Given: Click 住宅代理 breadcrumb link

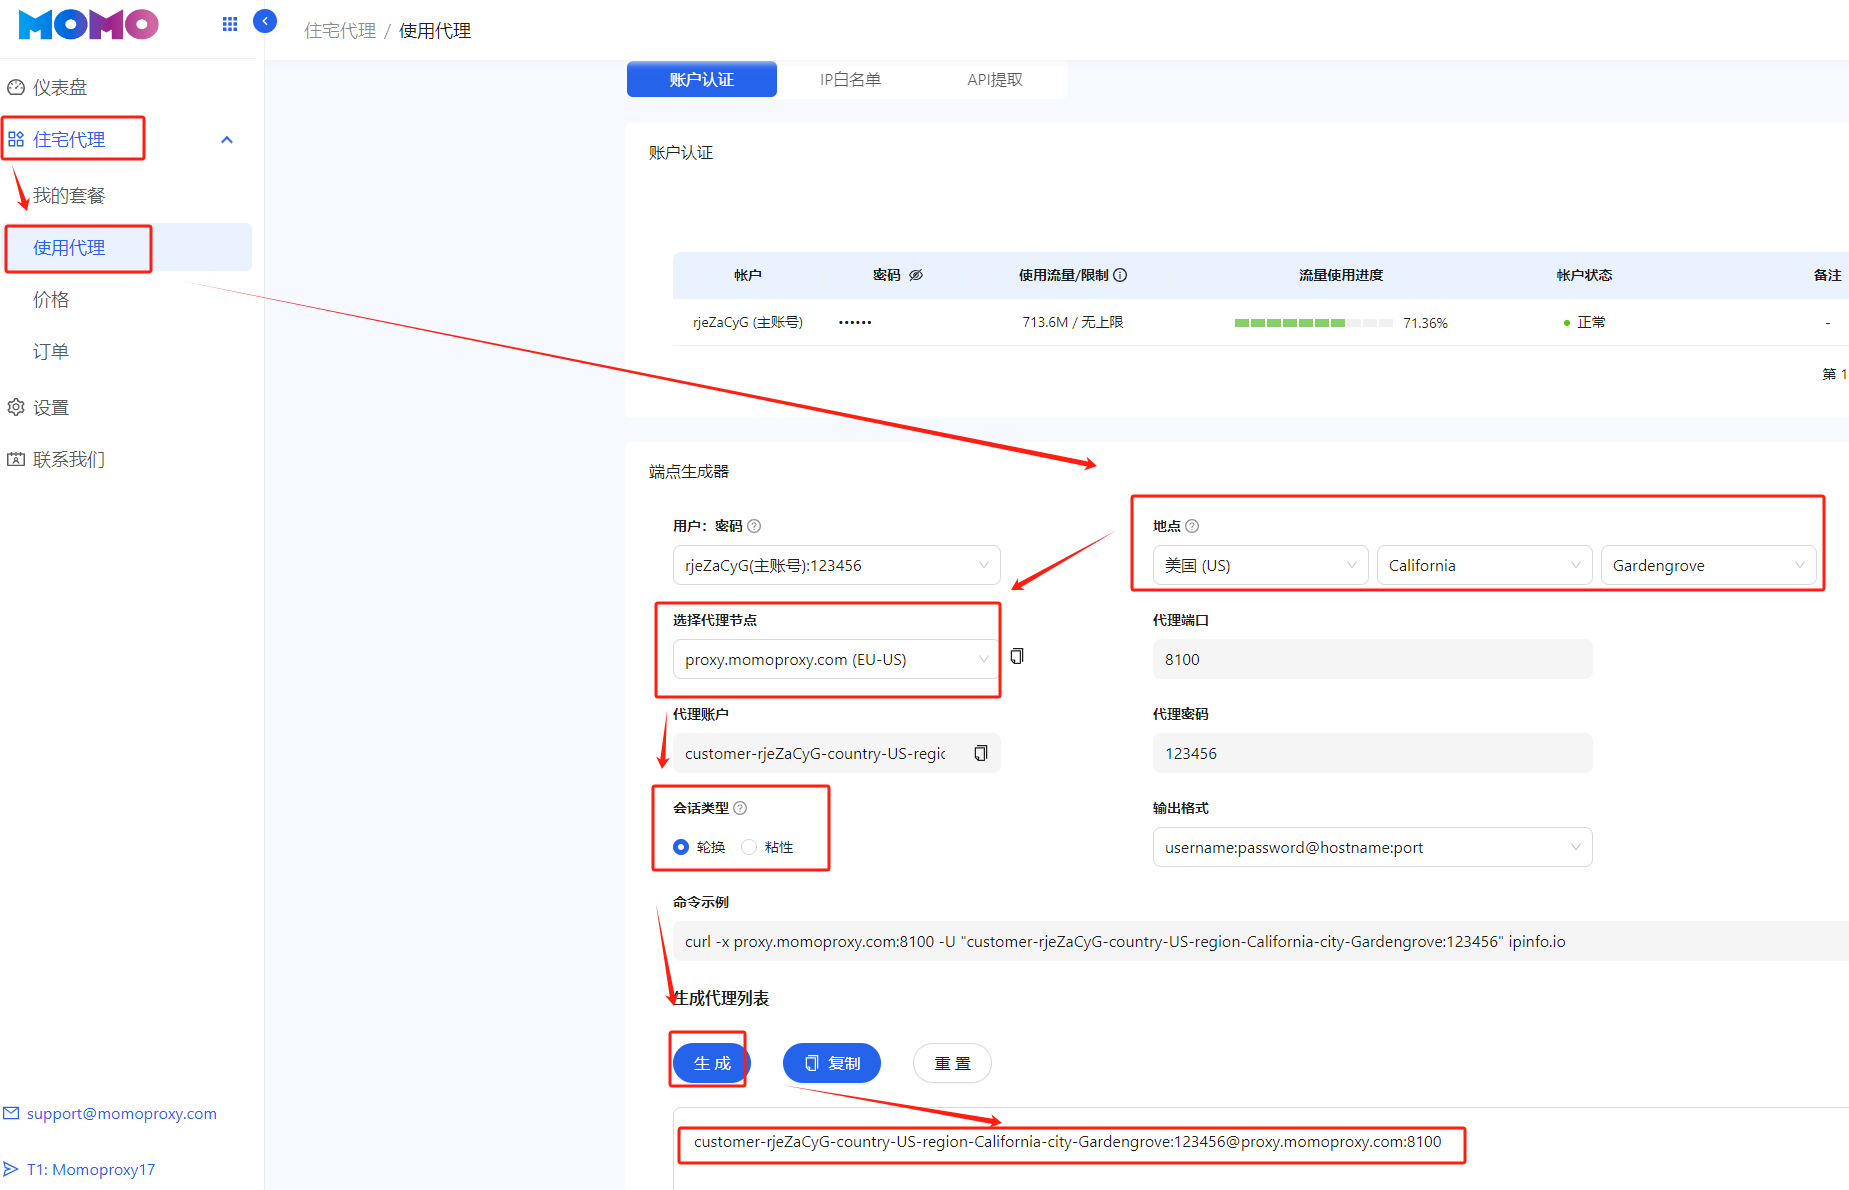Looking at the screenshot, I should (340, 31).
